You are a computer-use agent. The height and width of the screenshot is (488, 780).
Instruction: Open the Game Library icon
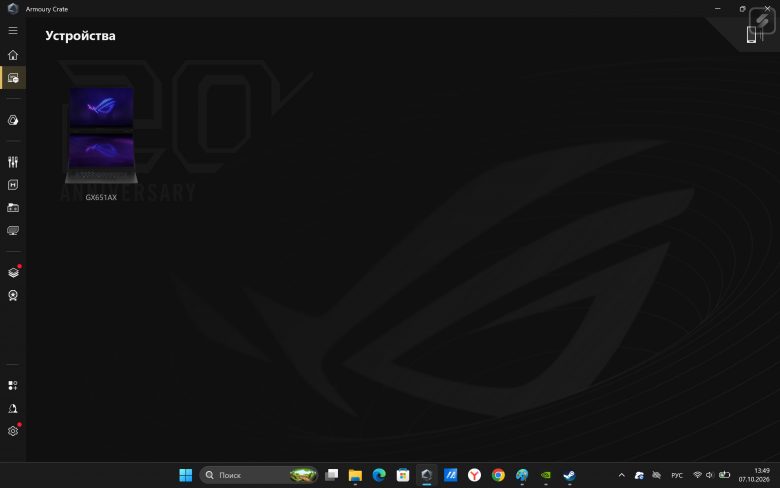tap(13, 208)
